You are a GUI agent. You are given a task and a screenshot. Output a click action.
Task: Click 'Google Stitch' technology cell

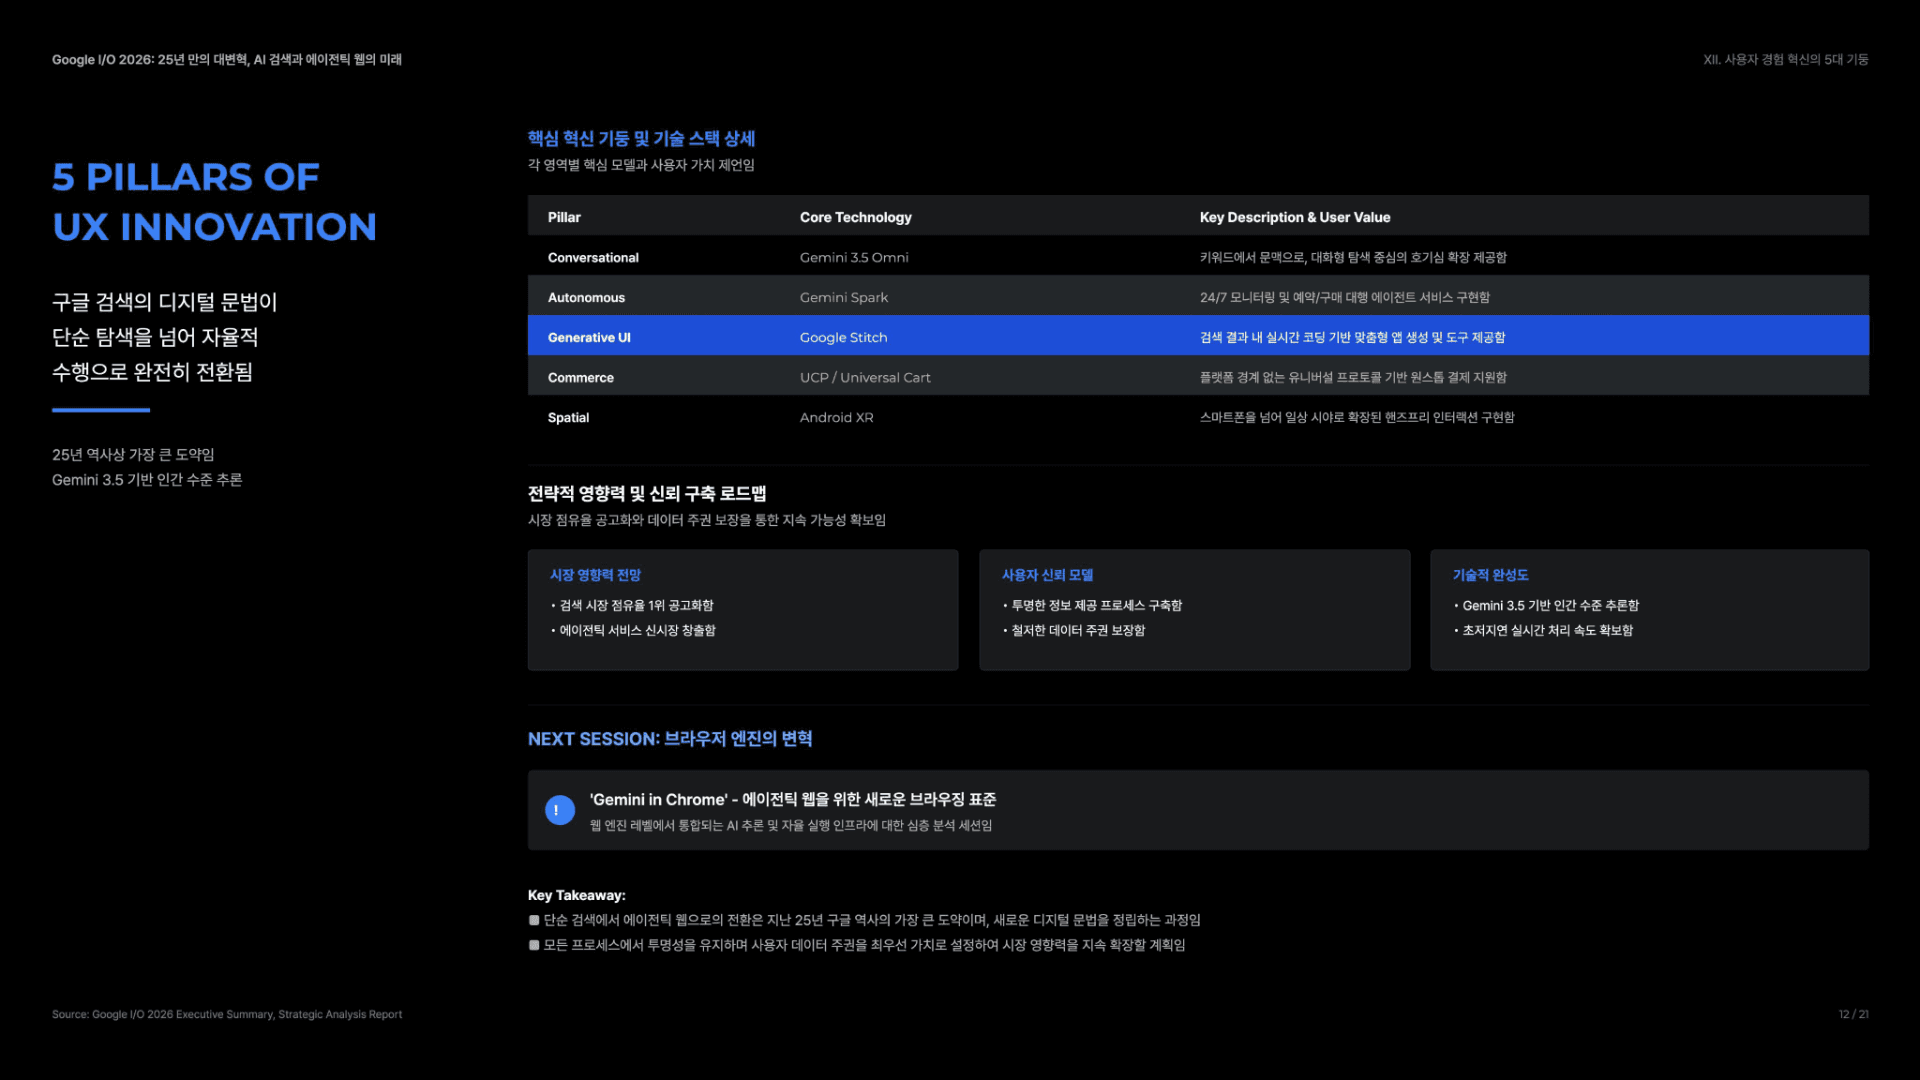pos(843,337)
